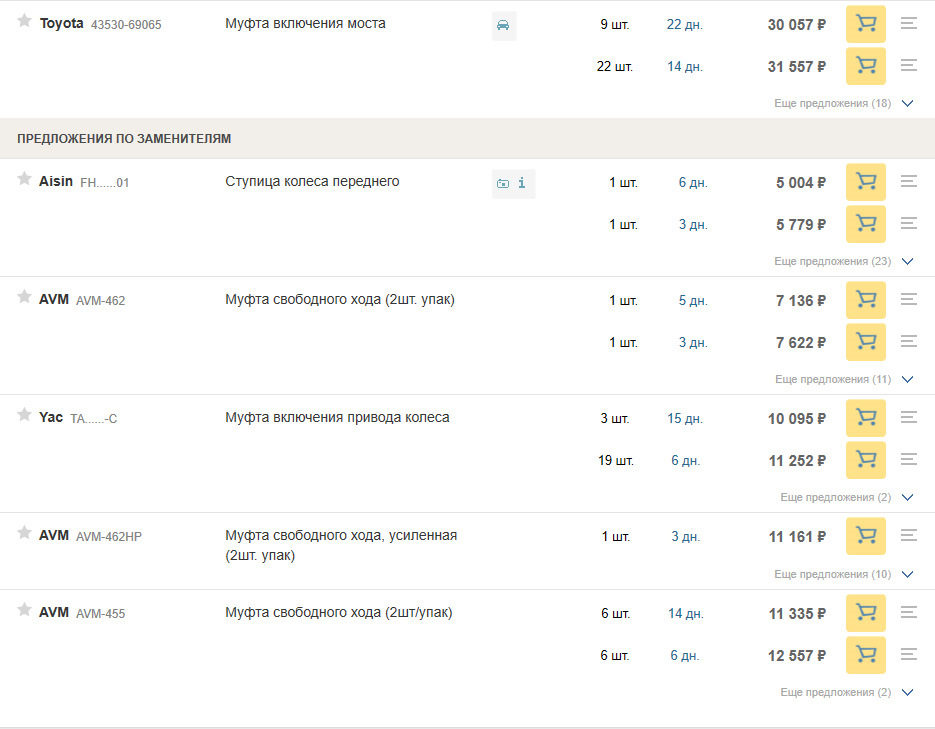Add AVM-455 12 557 ₽ offer to cart
The height and width of the screenshot is (729, 935).
(x=865, y=655)
